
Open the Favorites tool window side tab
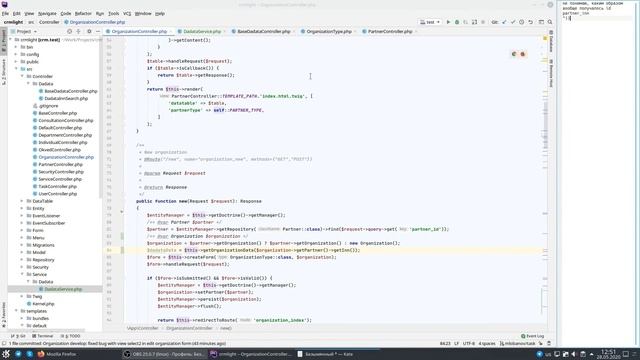[x=4, y=314]
